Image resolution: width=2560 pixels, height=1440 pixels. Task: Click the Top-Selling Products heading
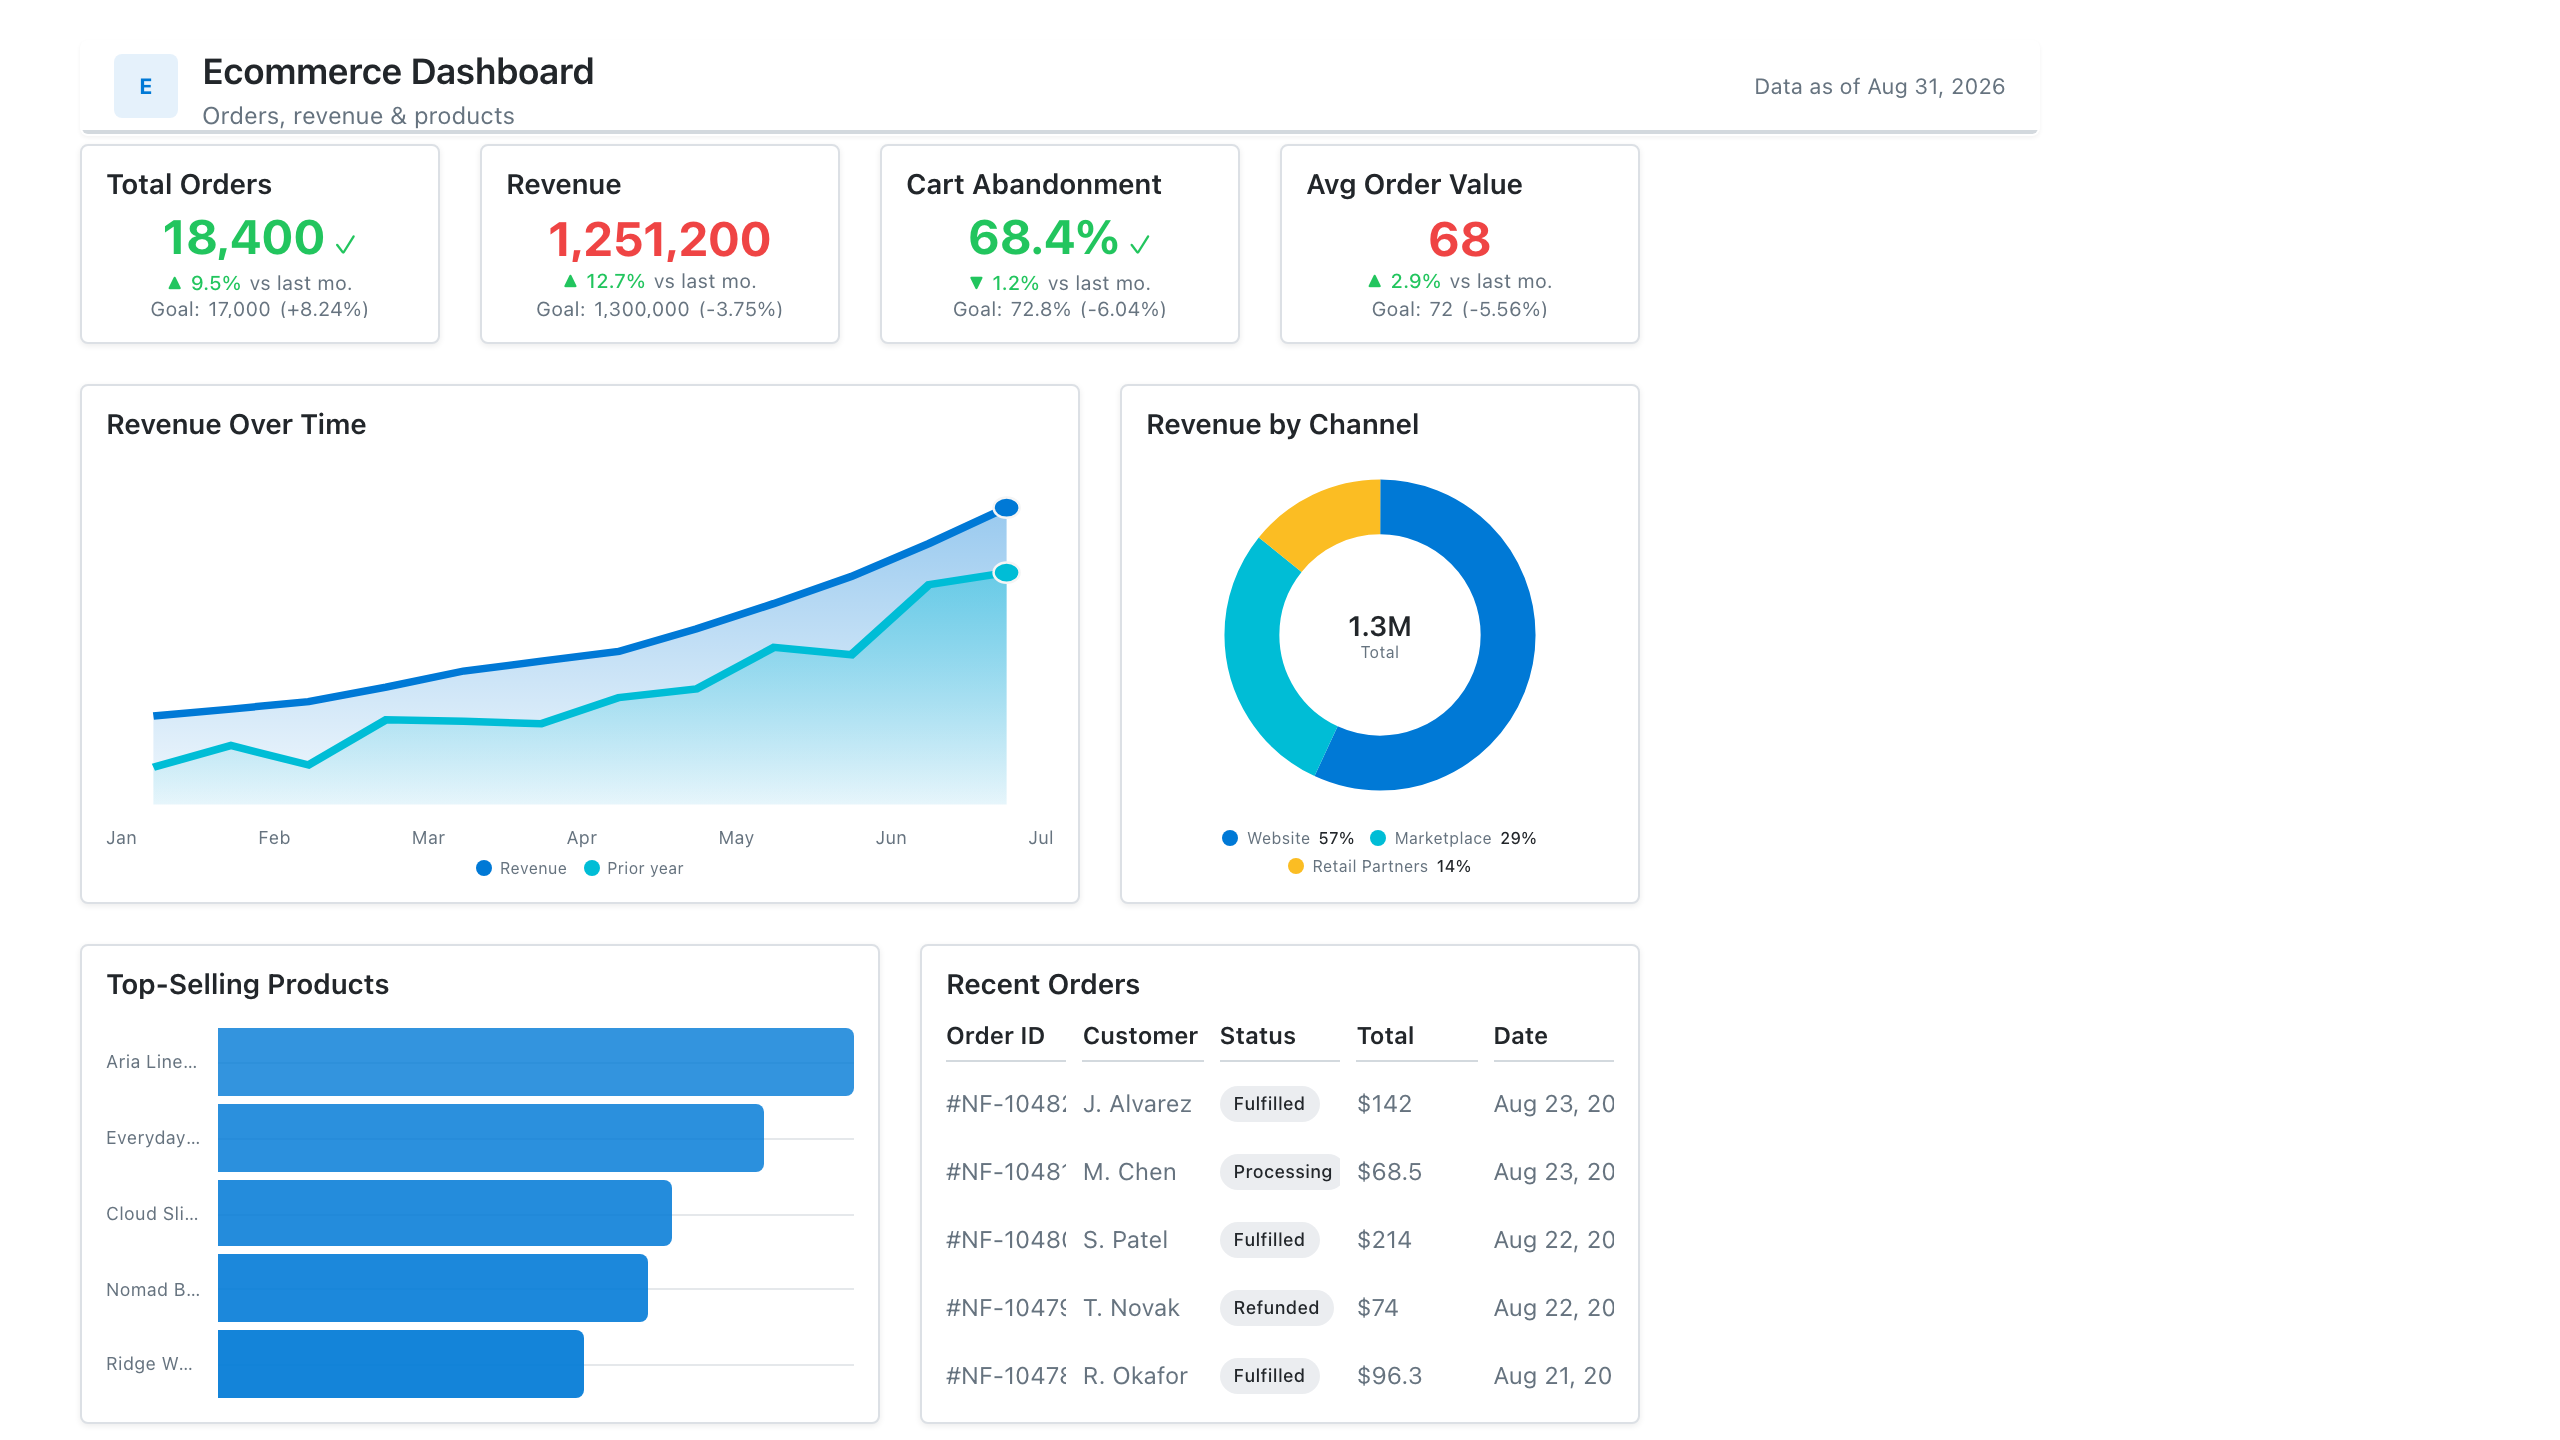point(248,985)
